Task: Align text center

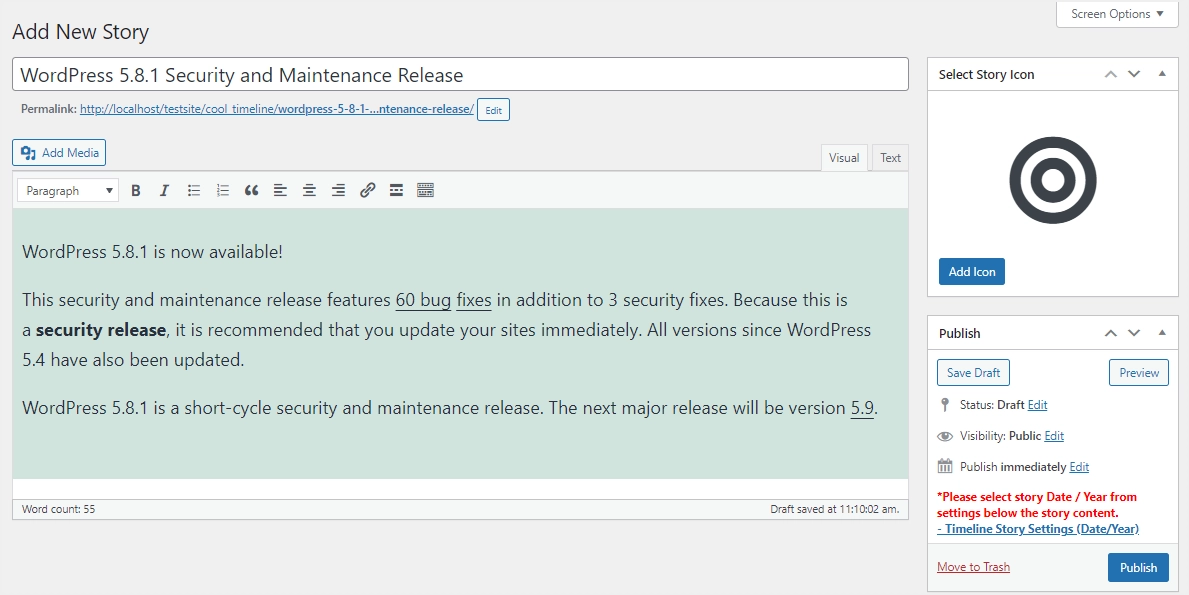Action: 309,190
